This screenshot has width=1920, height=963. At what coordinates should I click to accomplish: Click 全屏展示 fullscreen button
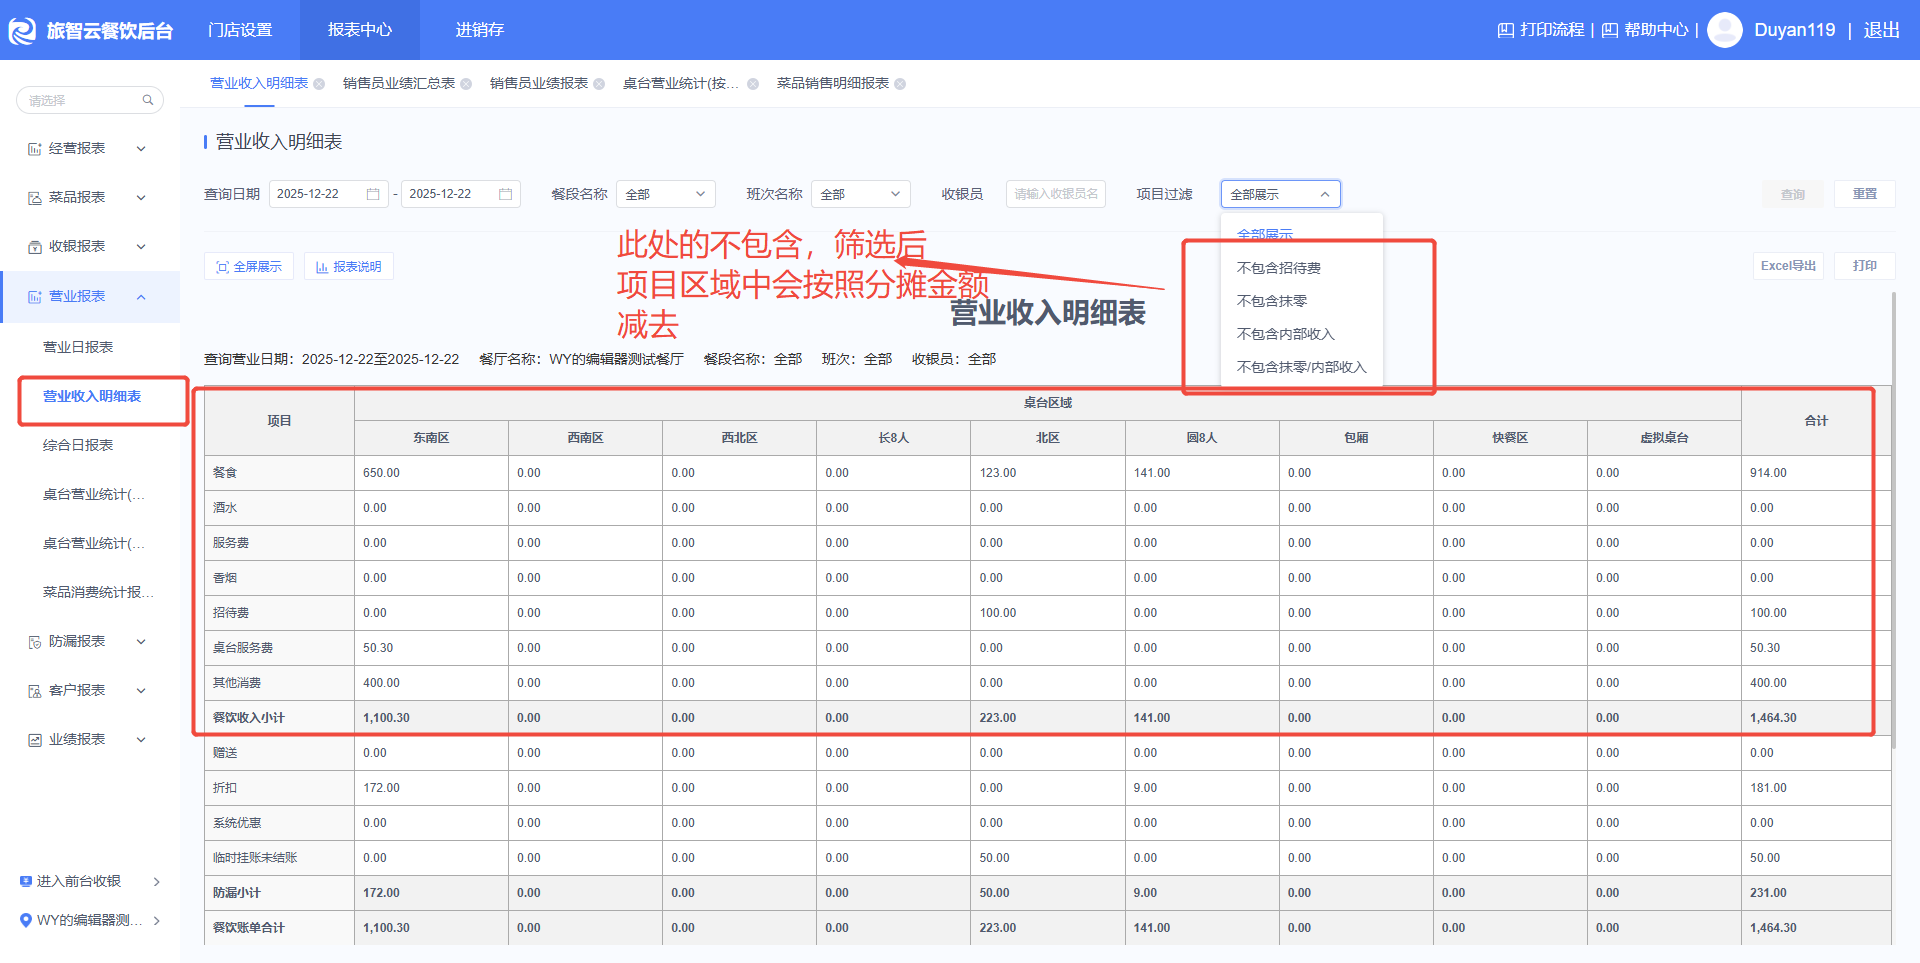pos(249,267)
